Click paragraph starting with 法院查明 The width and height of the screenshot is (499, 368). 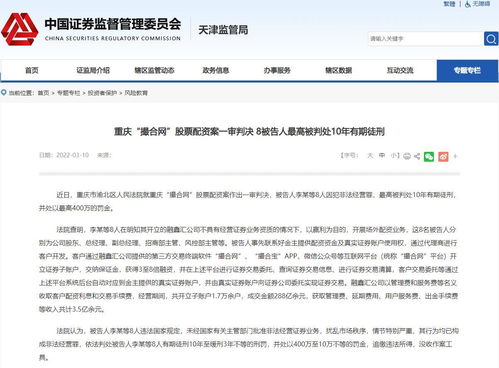[x=249, y=269]
